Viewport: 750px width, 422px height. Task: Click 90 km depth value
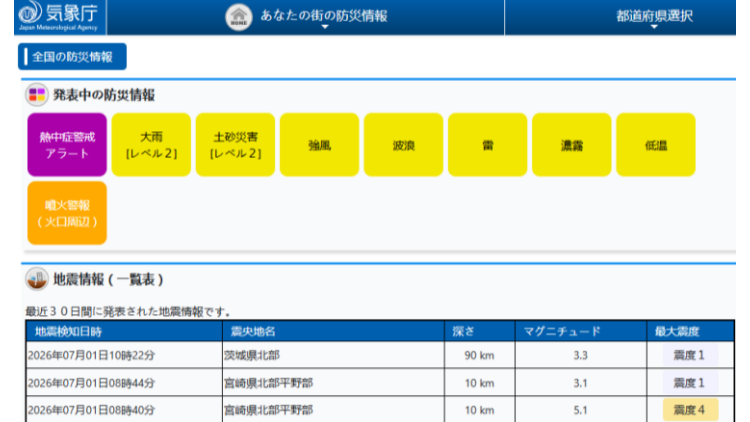click(x=479, y=355)
